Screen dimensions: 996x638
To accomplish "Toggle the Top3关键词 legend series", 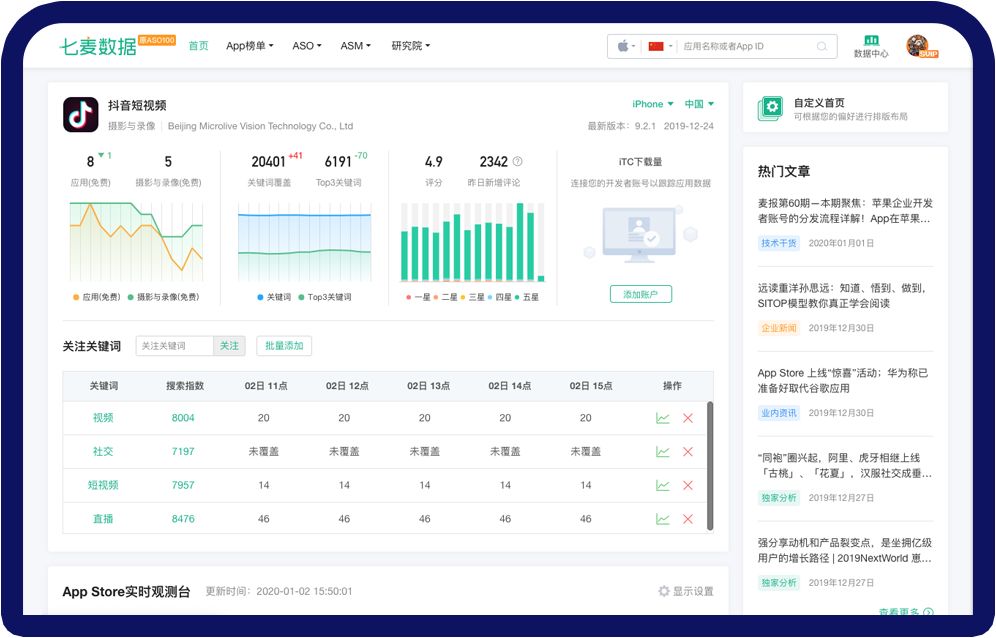I will (325, 297).
